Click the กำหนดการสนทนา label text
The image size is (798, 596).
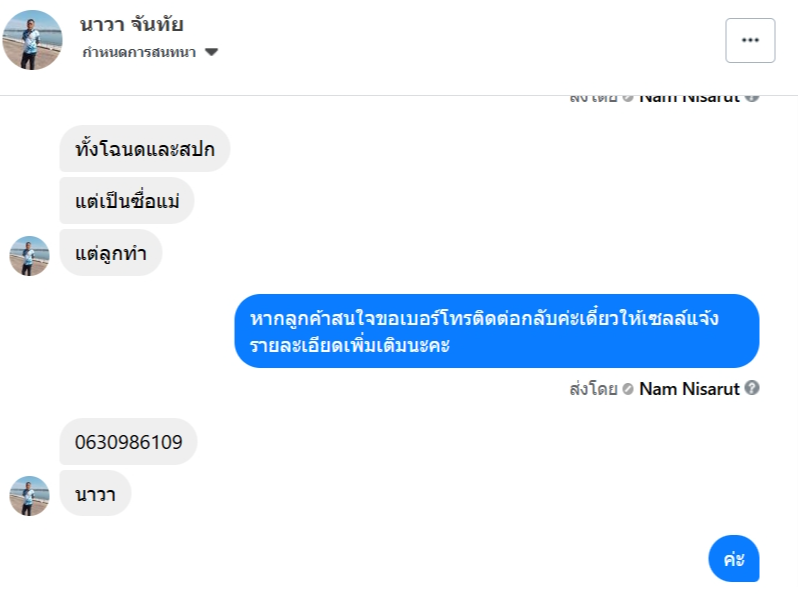tap(139, 52)
